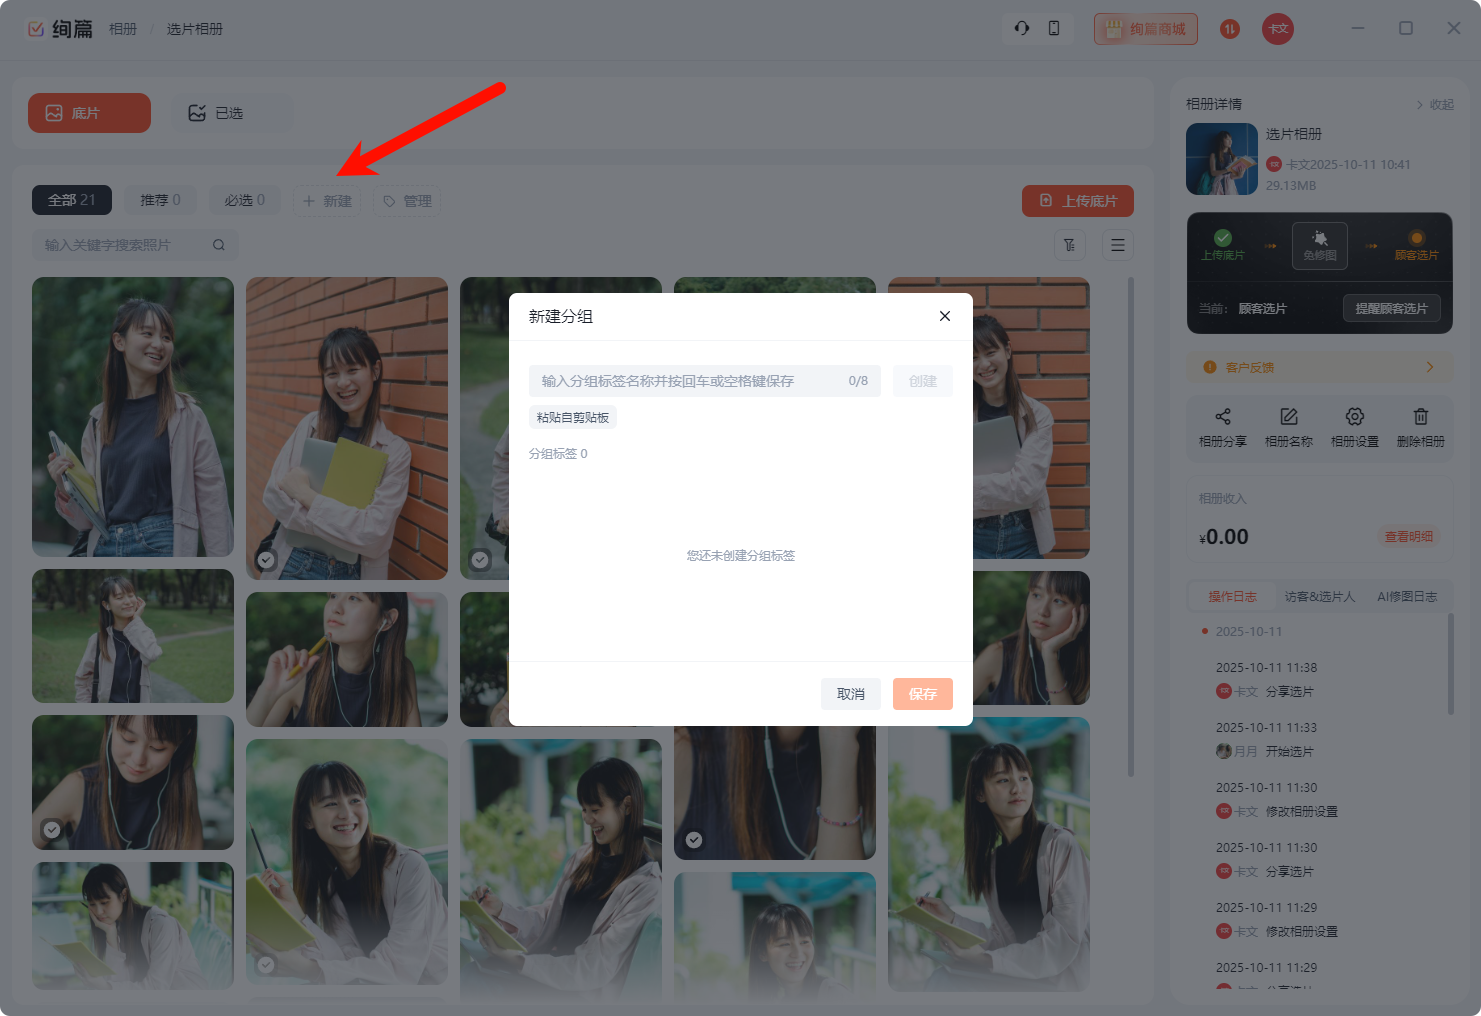Open the photo filter icon
Screen dimensions: 1481x1016
(x=1070, y=245)
